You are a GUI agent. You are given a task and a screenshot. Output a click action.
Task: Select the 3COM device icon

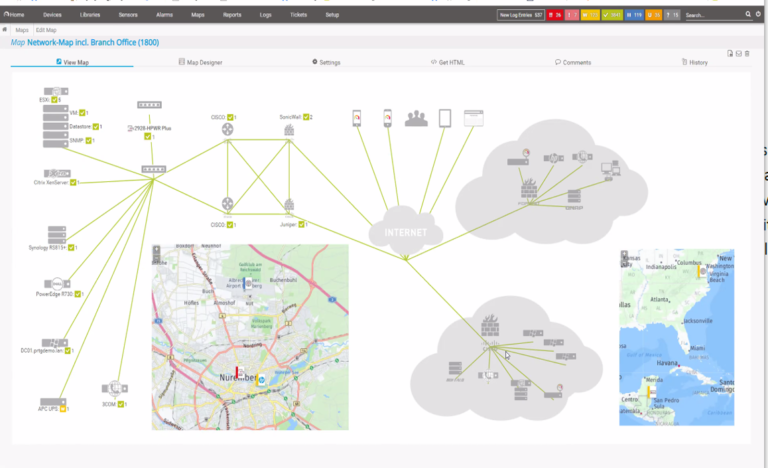pyautogui.click(x=115, y=389)
